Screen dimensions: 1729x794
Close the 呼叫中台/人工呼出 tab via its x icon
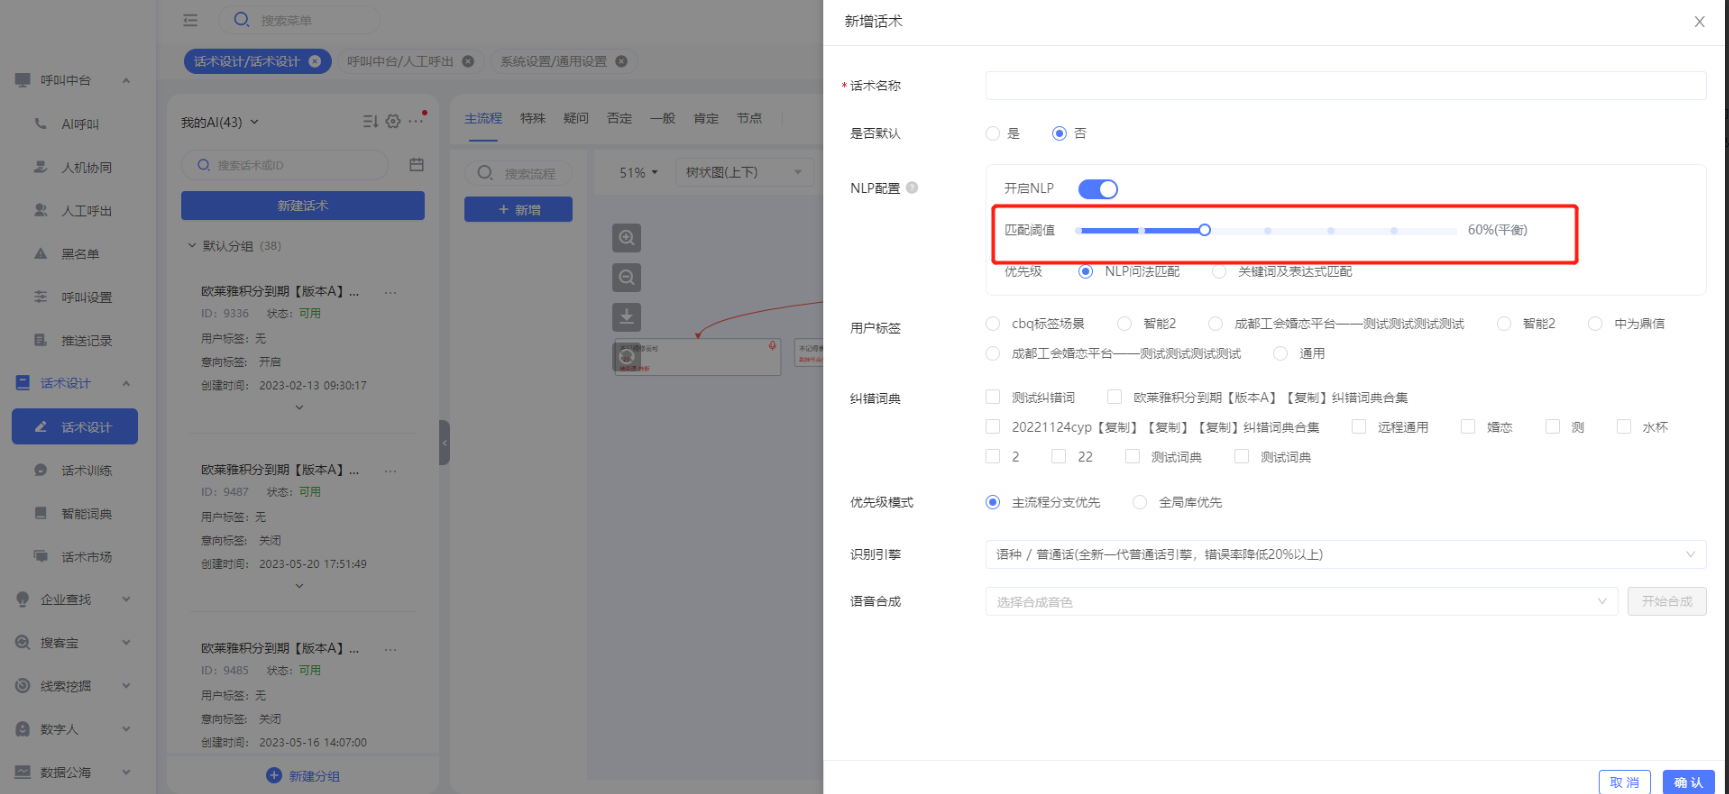pos(468,61)
